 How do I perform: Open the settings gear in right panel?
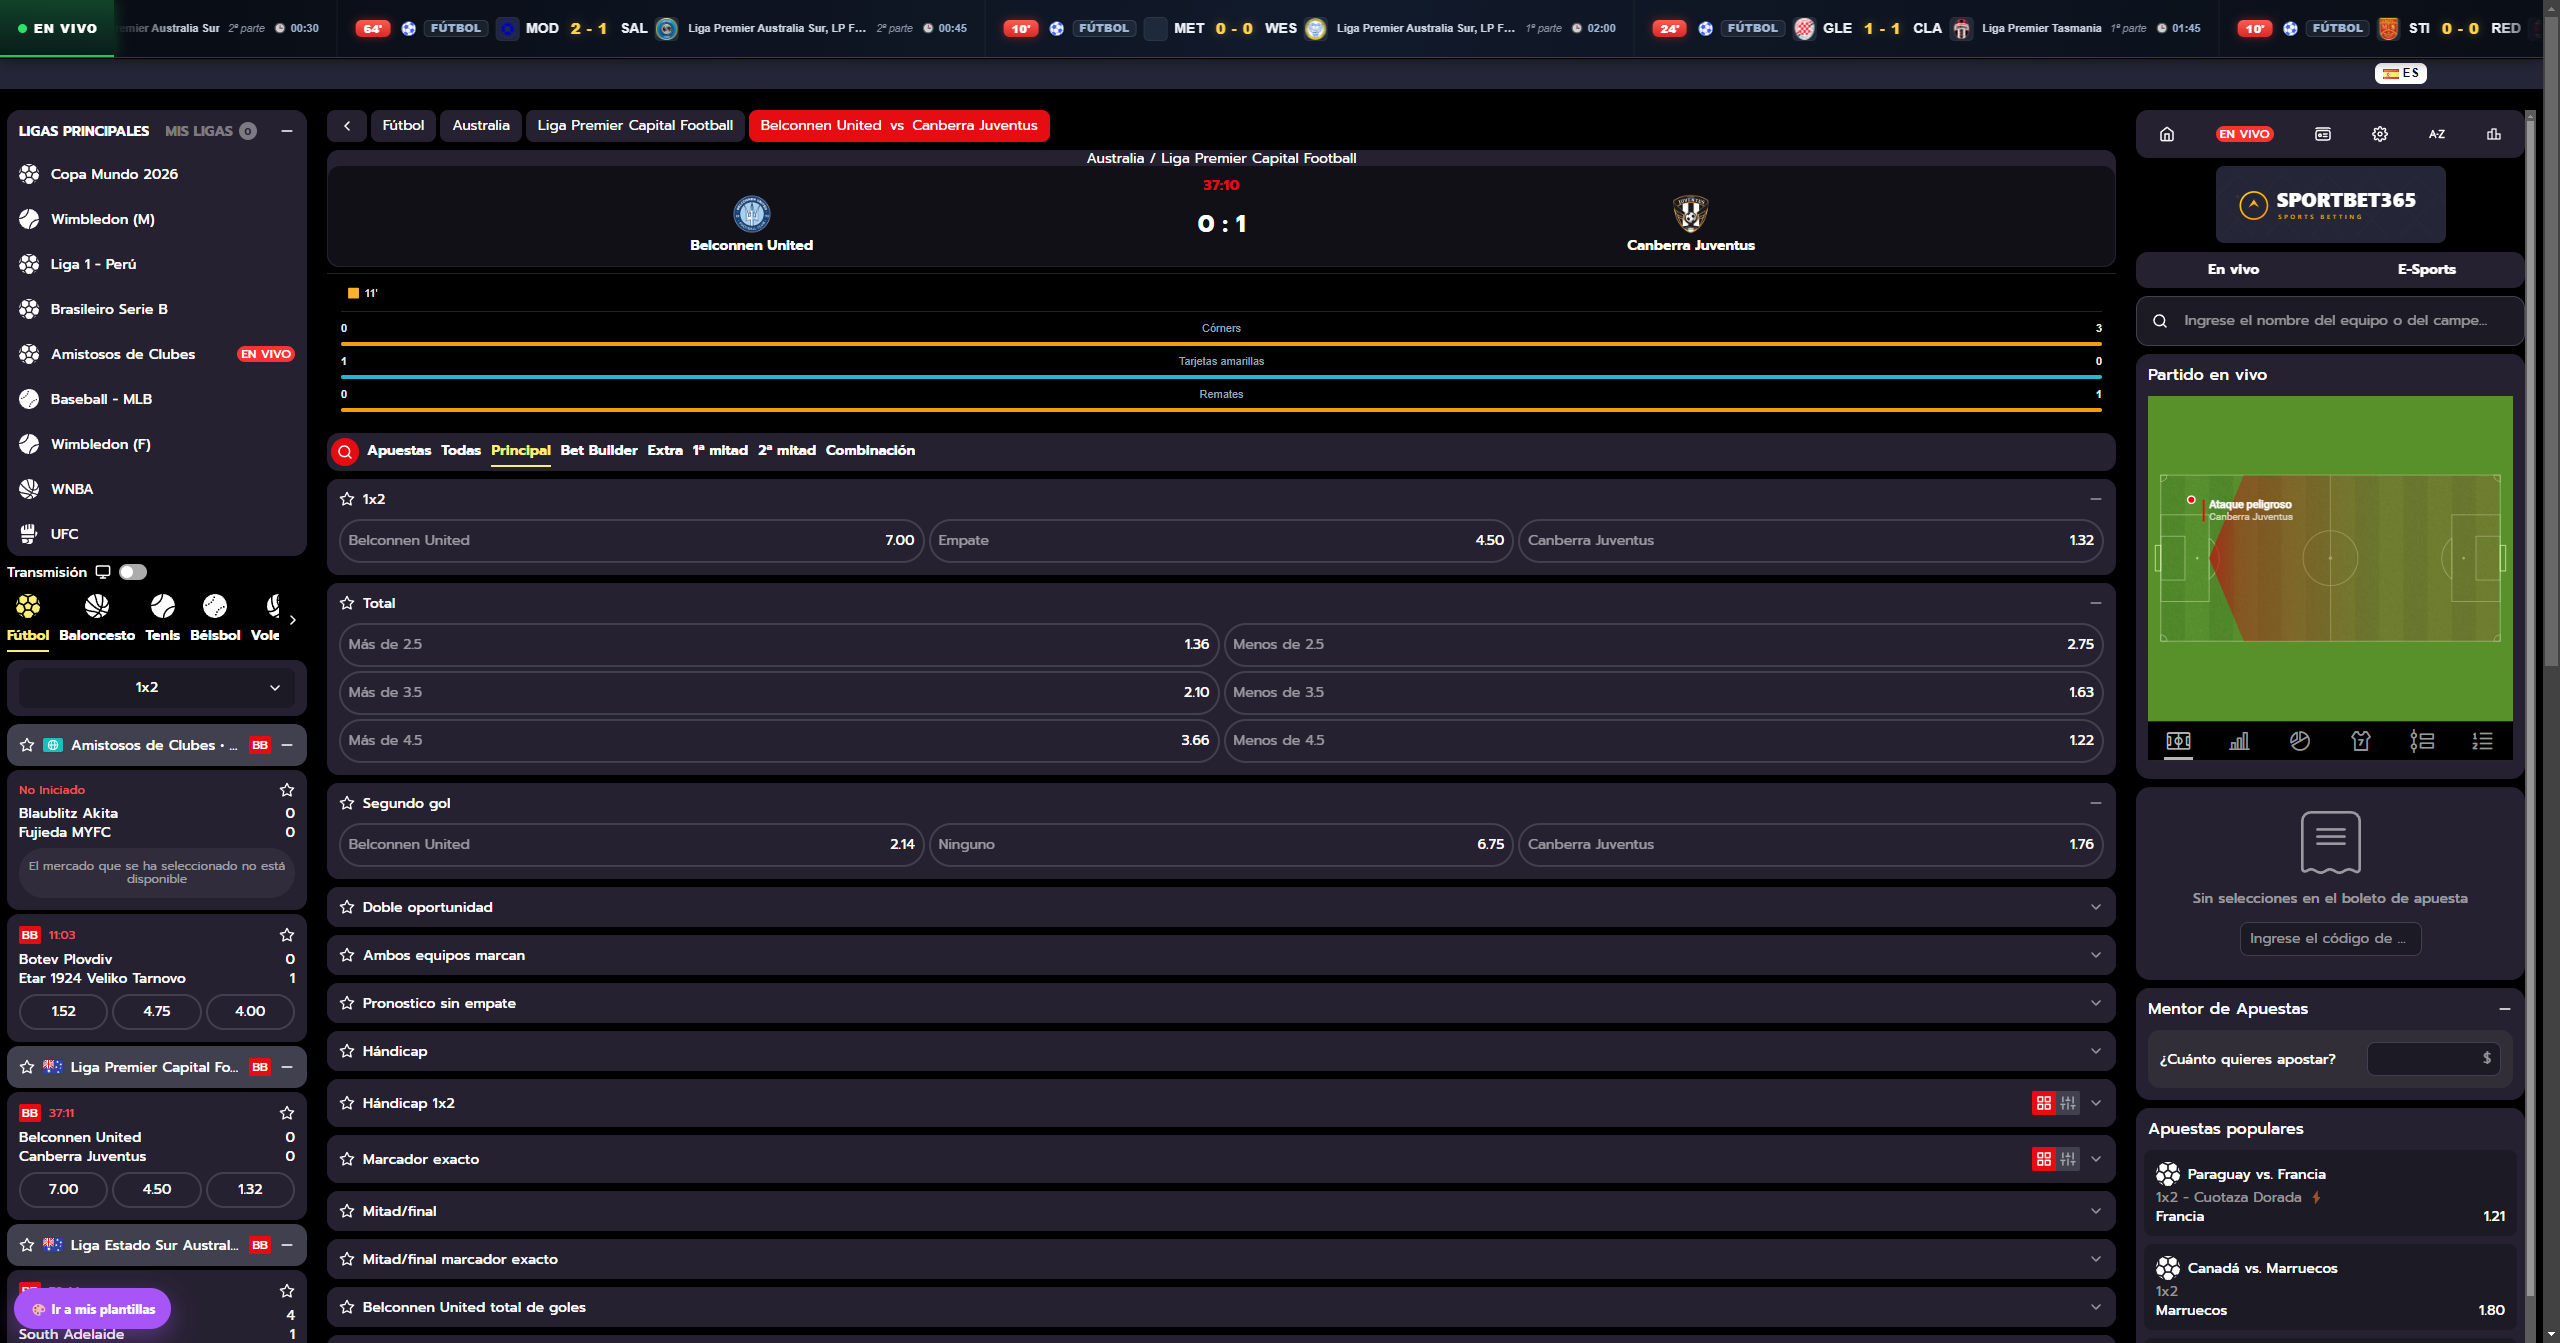click(x=2380, y=134)
